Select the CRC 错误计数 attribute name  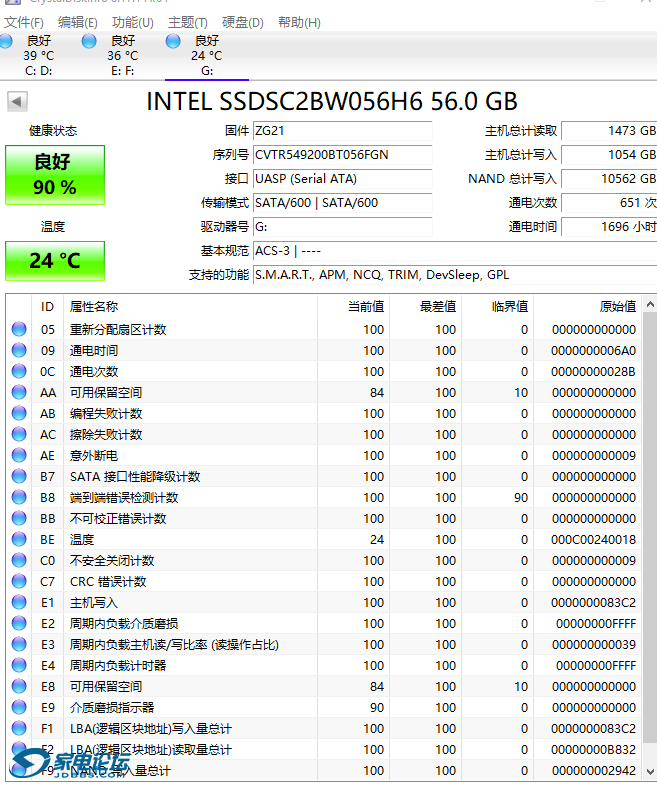click(x=108, y=582)
